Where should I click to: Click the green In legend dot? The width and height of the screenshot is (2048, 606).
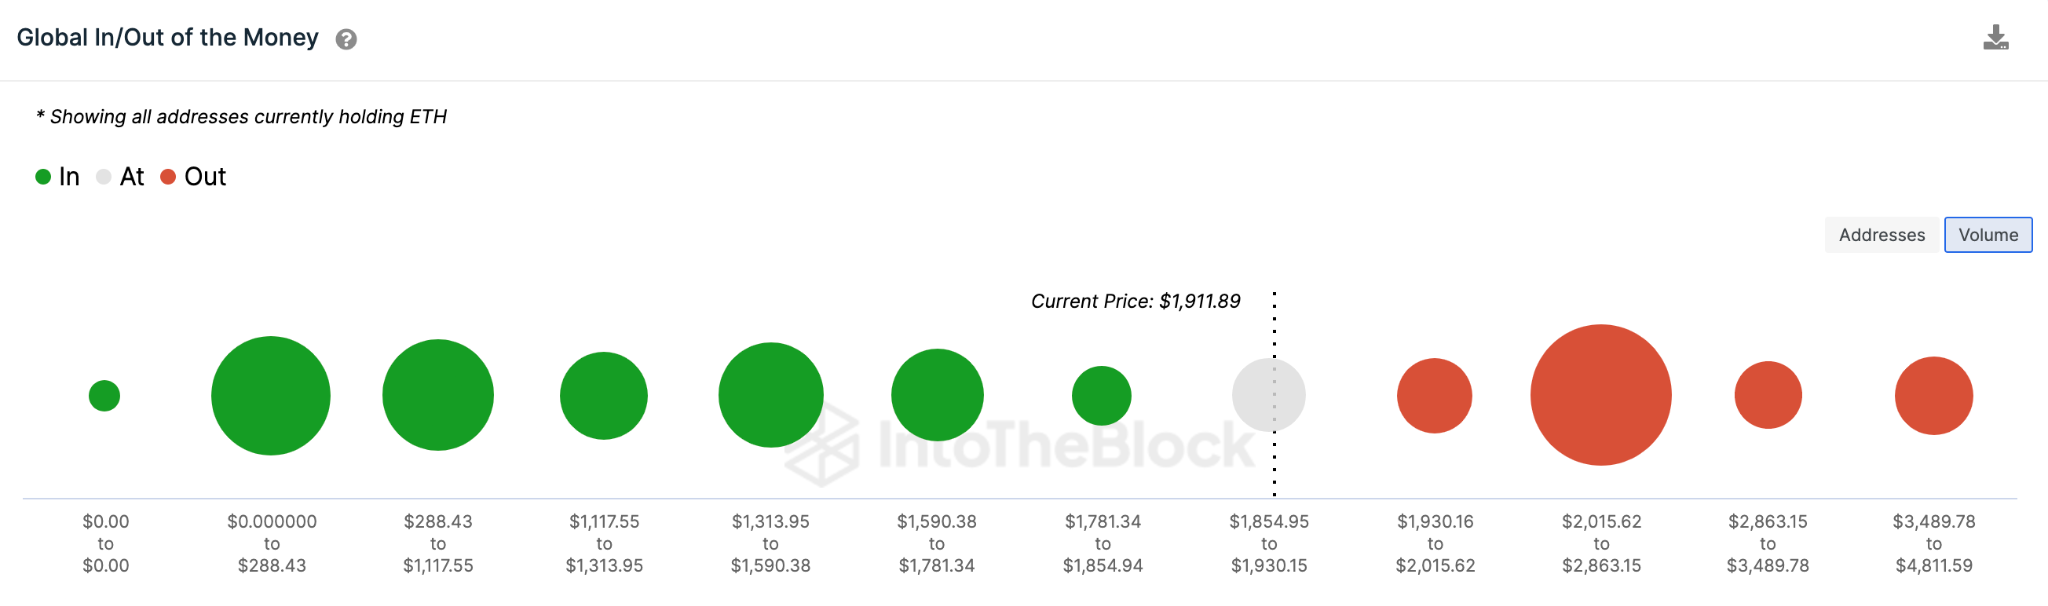click(41, 176)
